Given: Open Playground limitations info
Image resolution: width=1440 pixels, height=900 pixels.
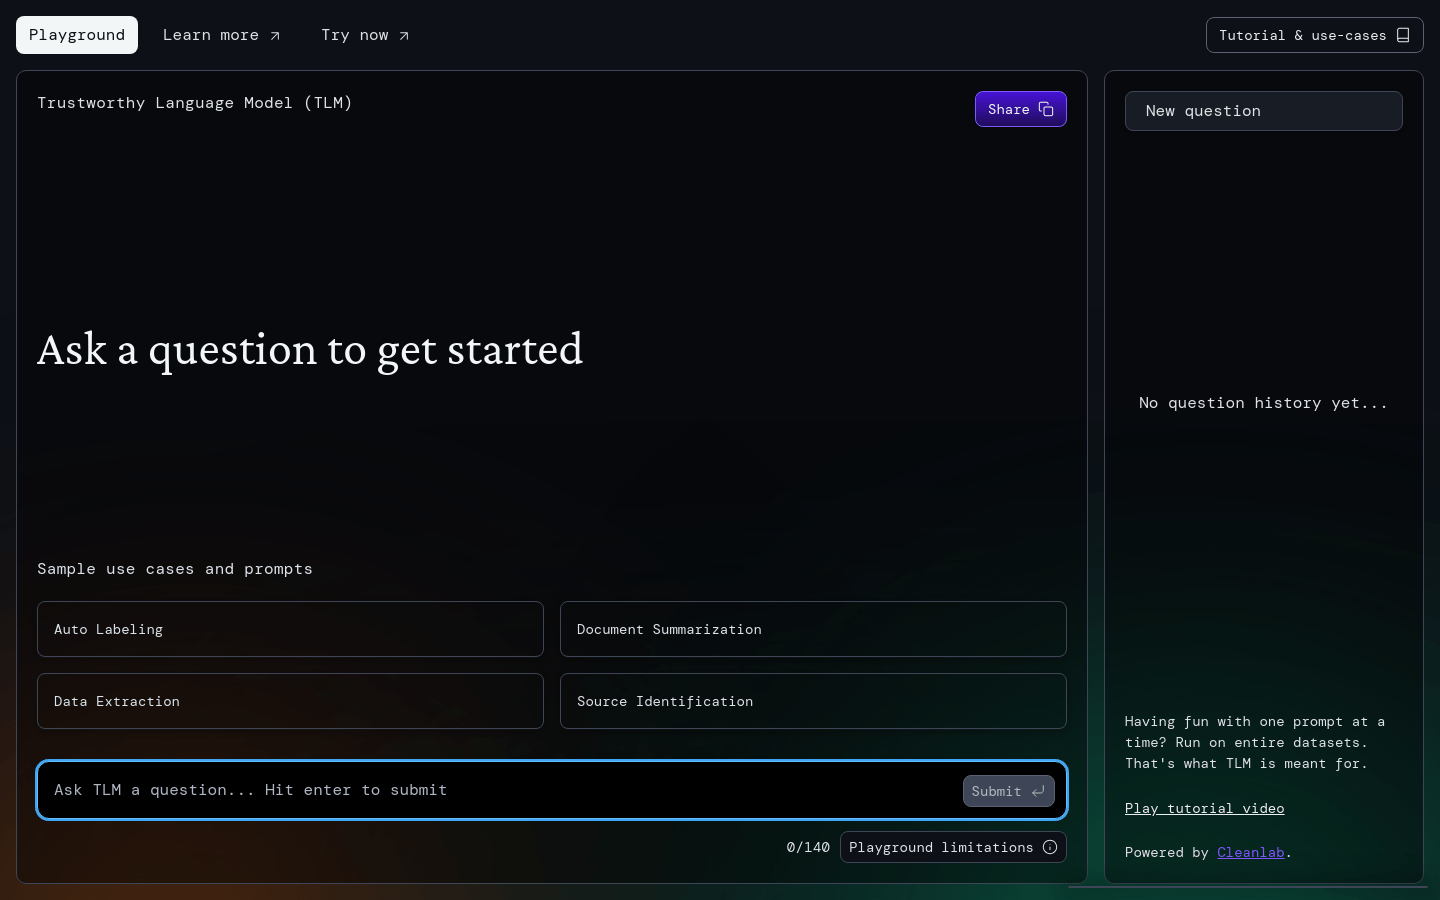Looking at the screenshot, I should (x=953, y=847).
